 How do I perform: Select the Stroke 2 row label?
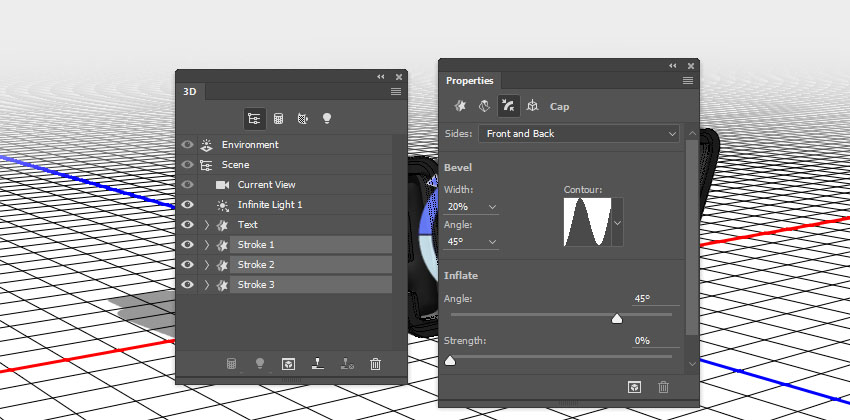tap(256, 265)
